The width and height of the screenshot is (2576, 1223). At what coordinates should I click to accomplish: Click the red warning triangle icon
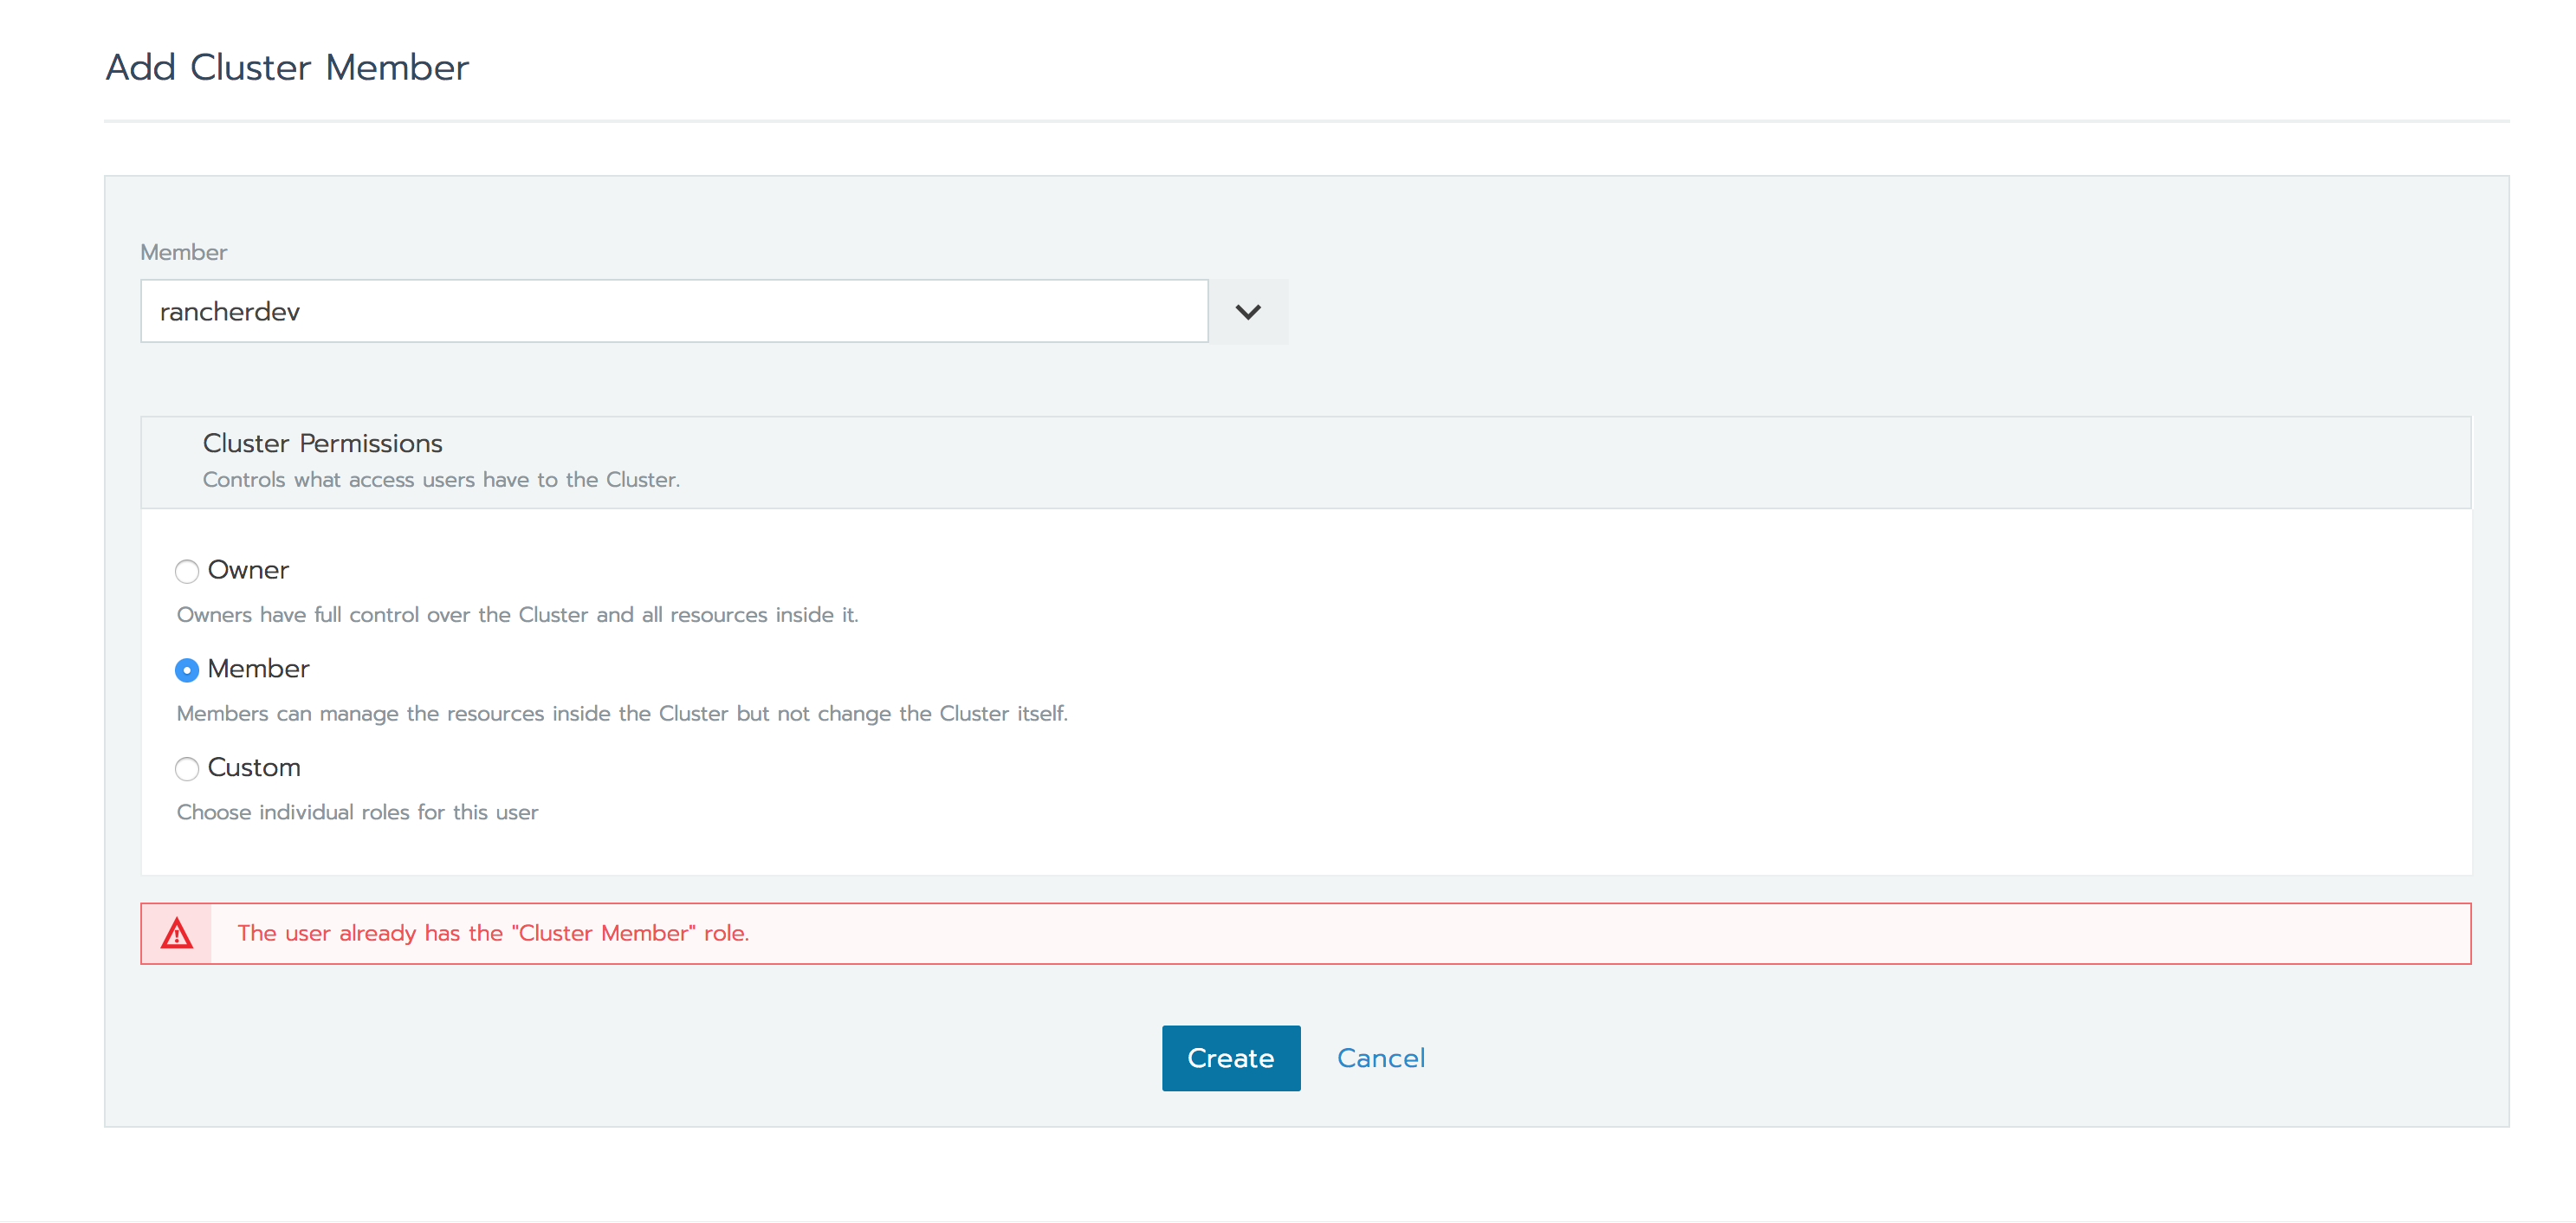(x=177, y=933)
